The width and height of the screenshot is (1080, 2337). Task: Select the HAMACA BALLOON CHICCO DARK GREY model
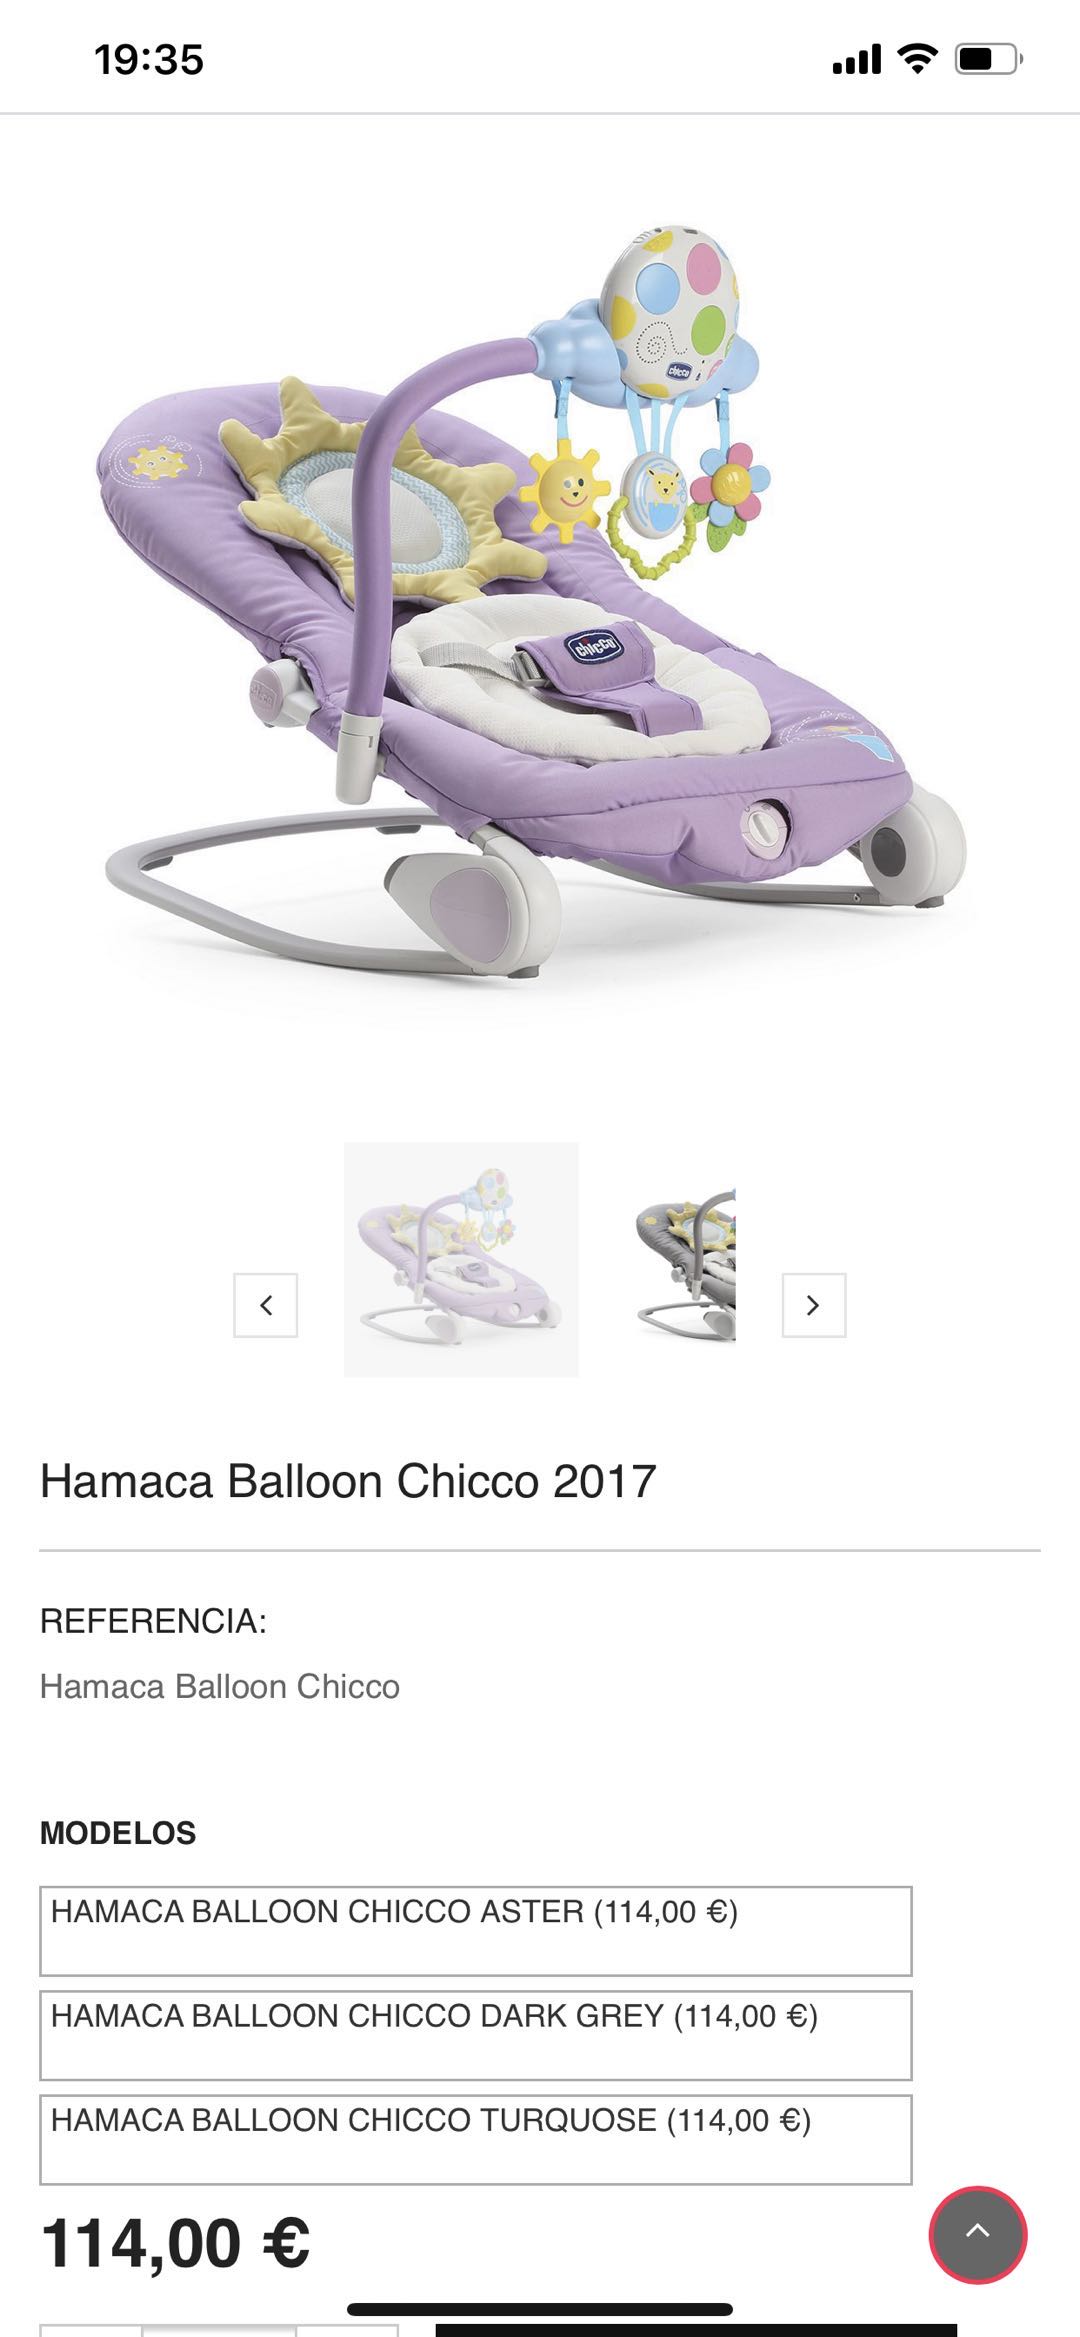pos(476,2034)
